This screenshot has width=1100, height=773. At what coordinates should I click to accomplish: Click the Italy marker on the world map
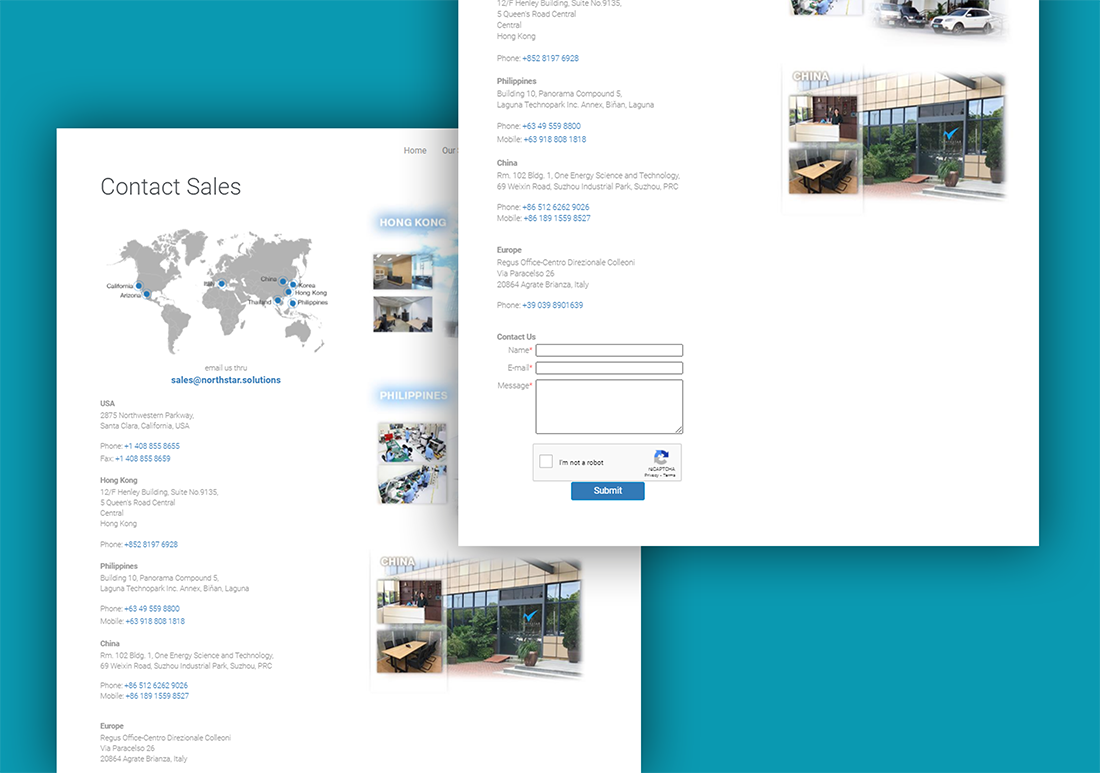click(x=221, y=283)
